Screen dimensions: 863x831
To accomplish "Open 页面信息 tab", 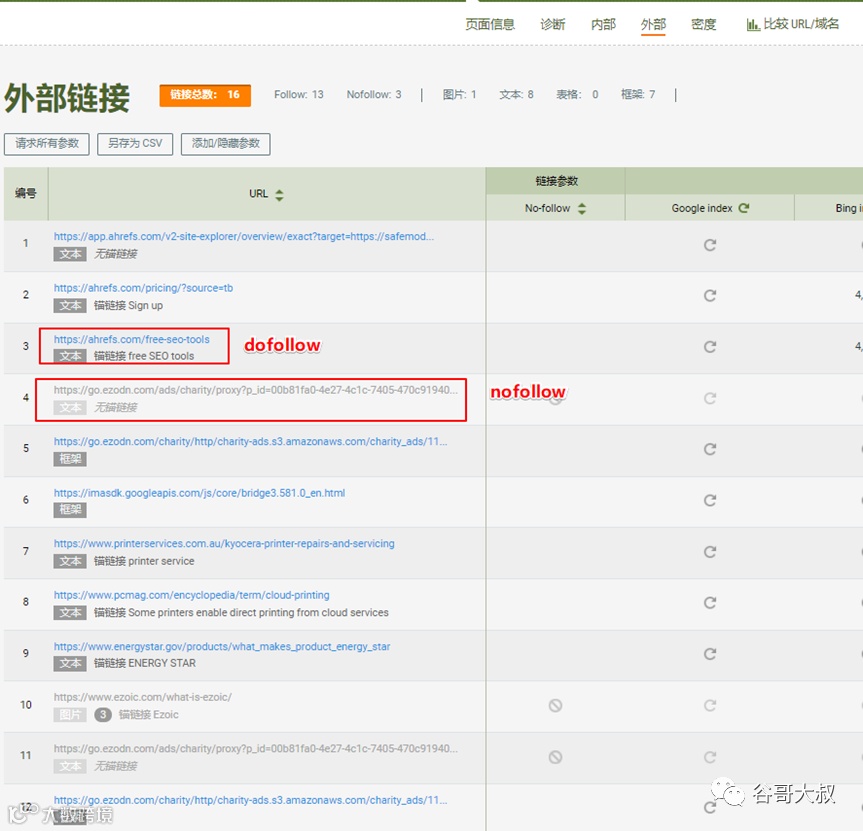I will [x=490, y=24].
